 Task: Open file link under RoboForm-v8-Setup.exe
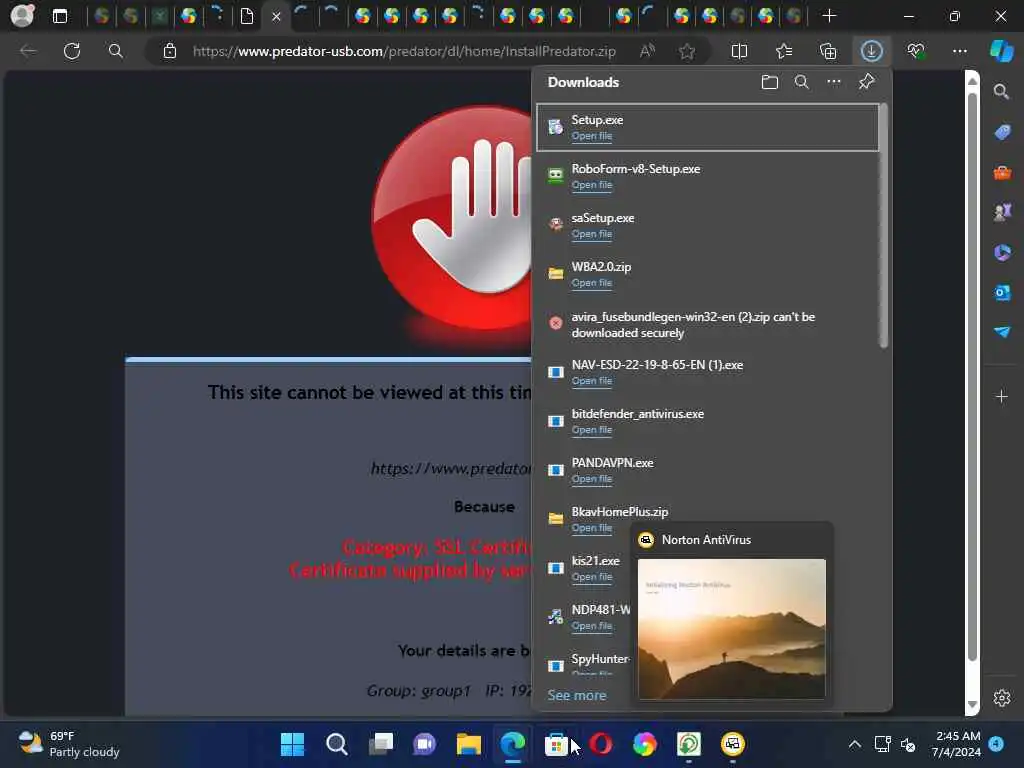point(592,185)
